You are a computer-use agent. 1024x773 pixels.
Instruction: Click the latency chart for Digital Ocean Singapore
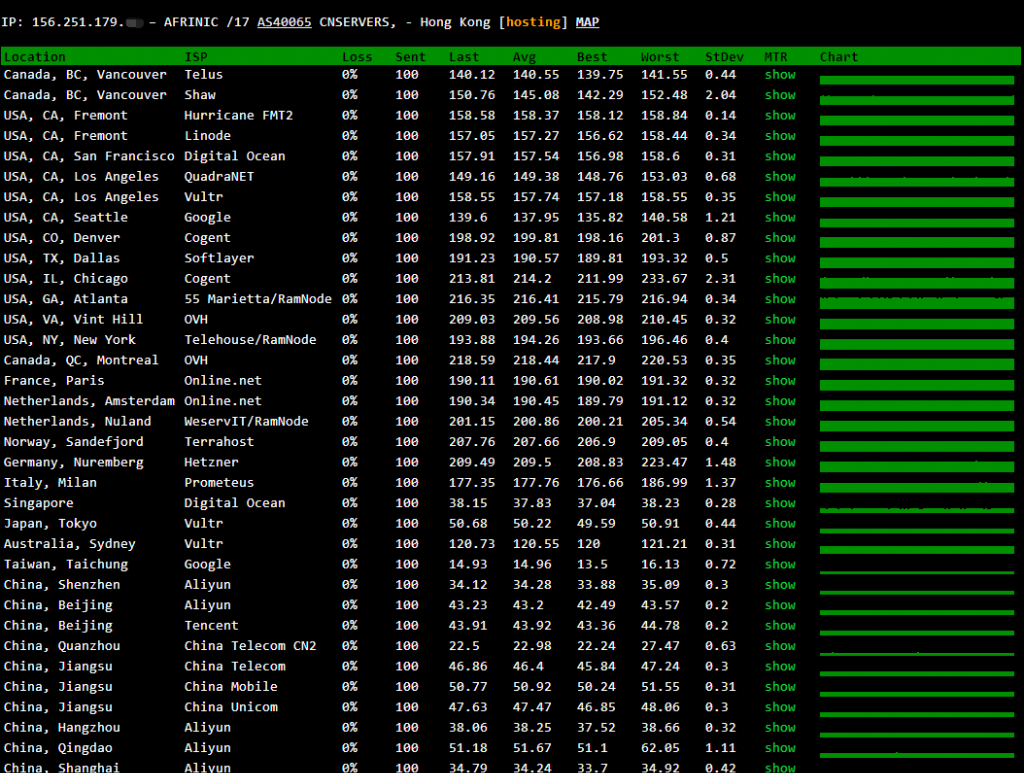pyautogui.click(x=917, y=509)
